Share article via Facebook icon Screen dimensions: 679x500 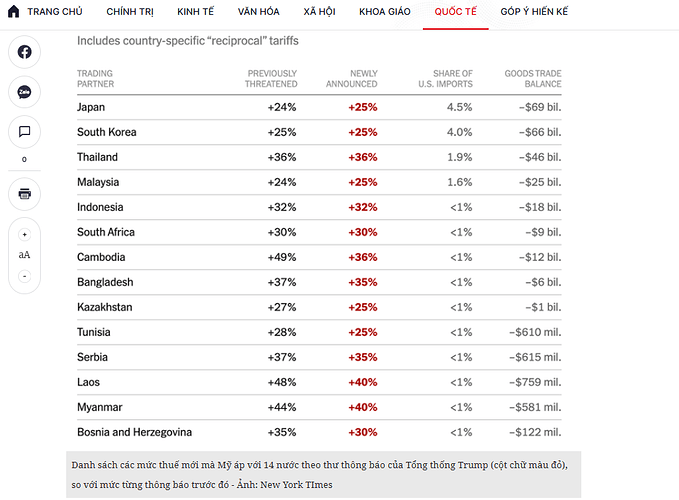click(x=24, y=53)
